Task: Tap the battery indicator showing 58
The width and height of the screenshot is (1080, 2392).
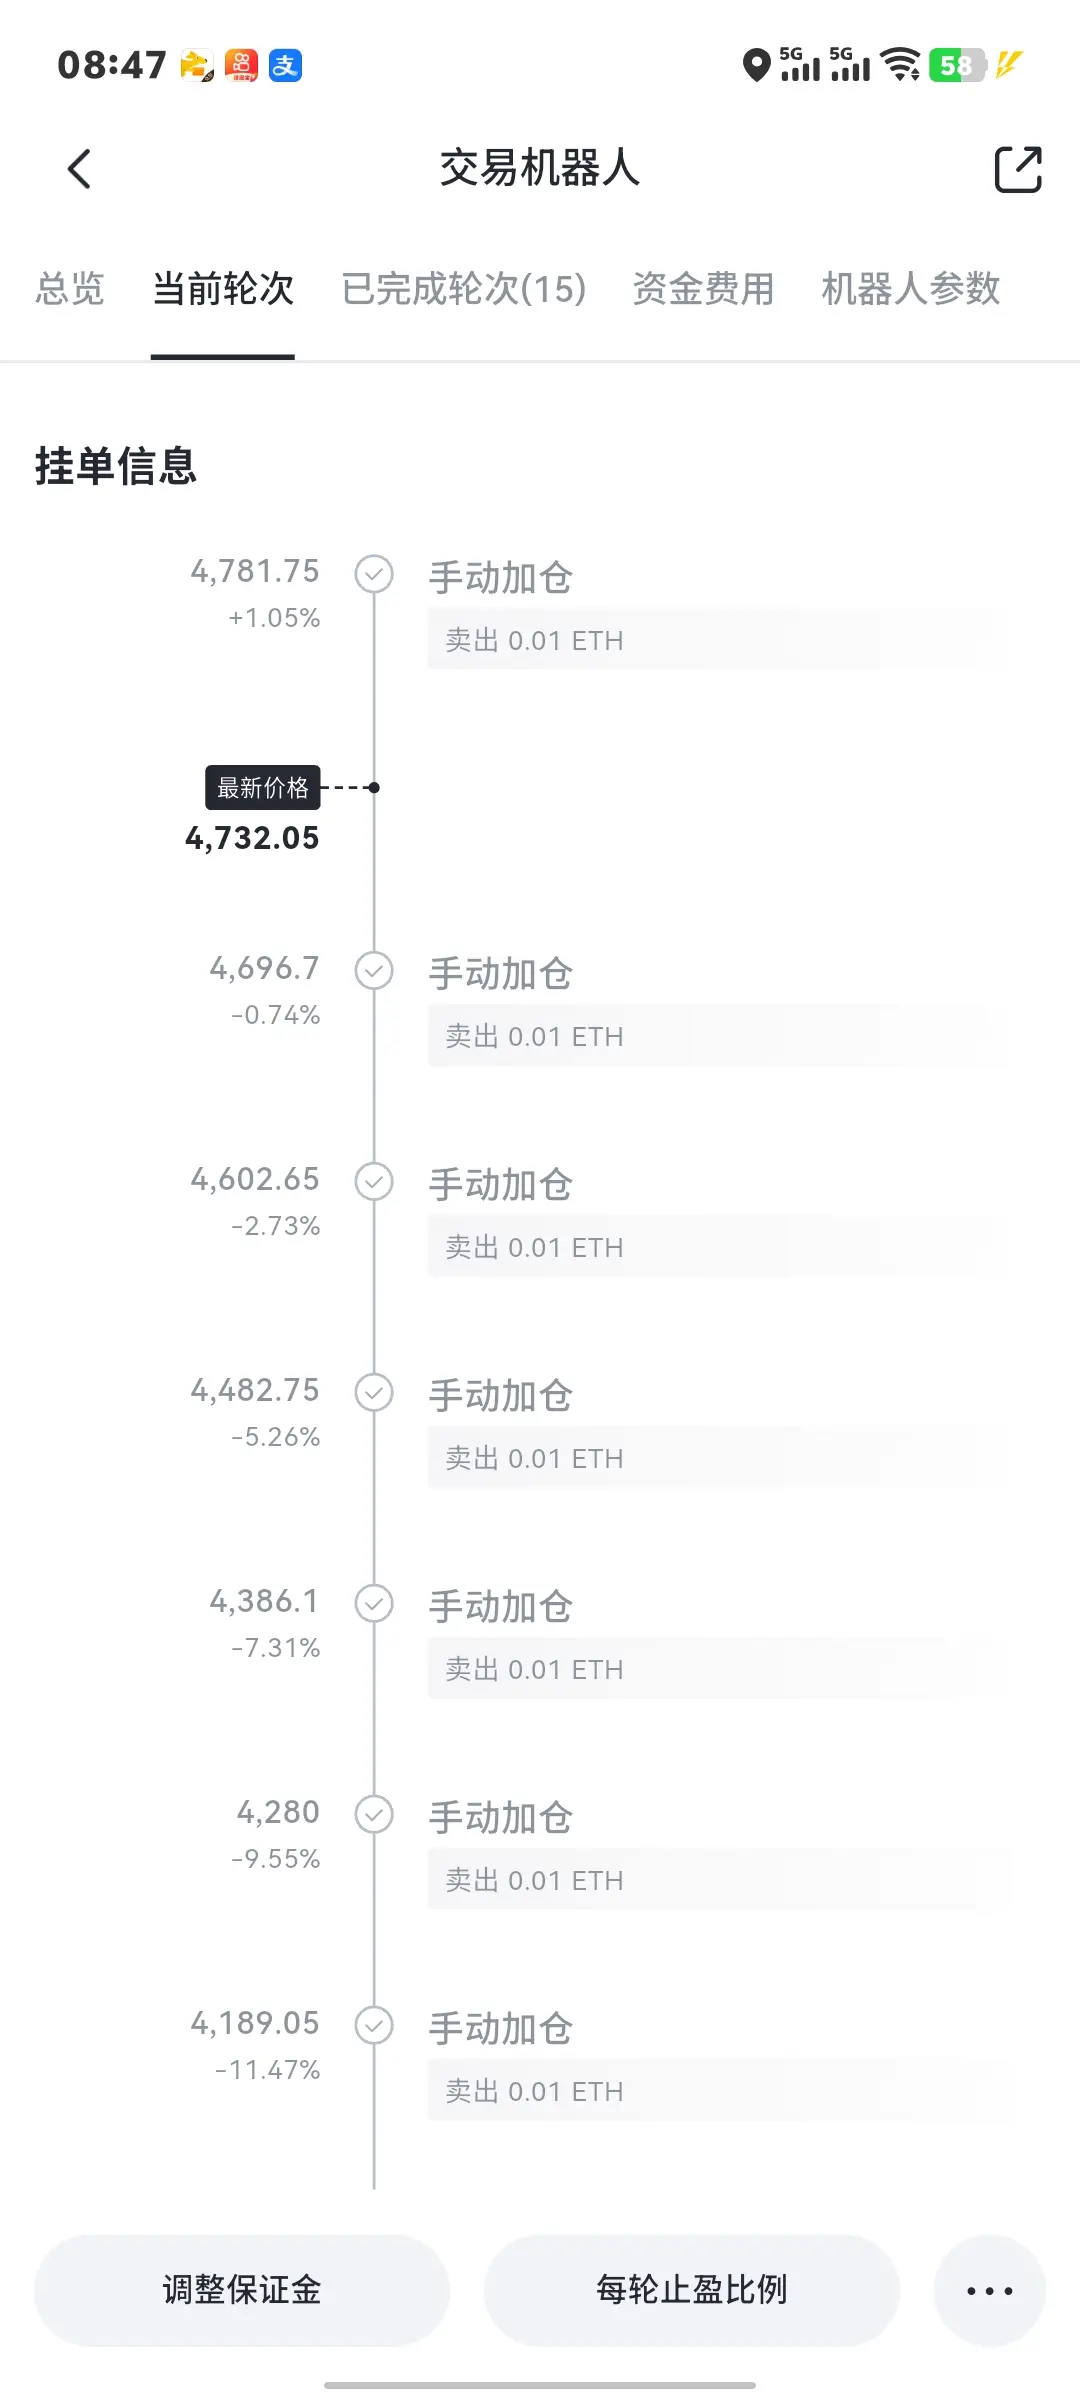Action: point(958,65)
